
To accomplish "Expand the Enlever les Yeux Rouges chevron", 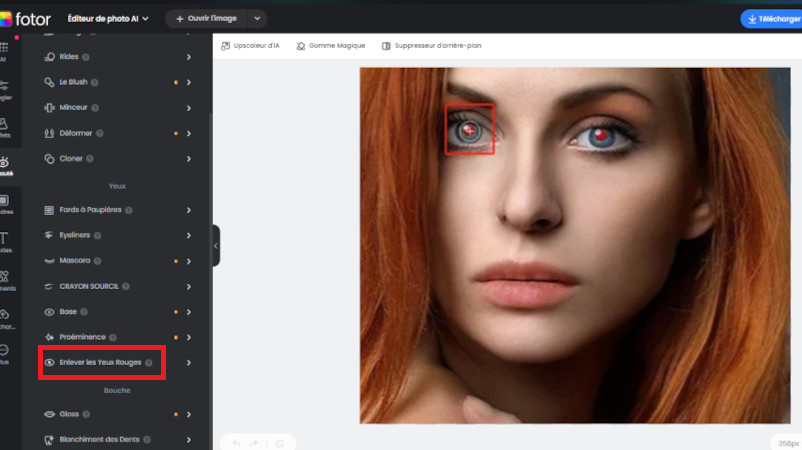I will point(189,363).
